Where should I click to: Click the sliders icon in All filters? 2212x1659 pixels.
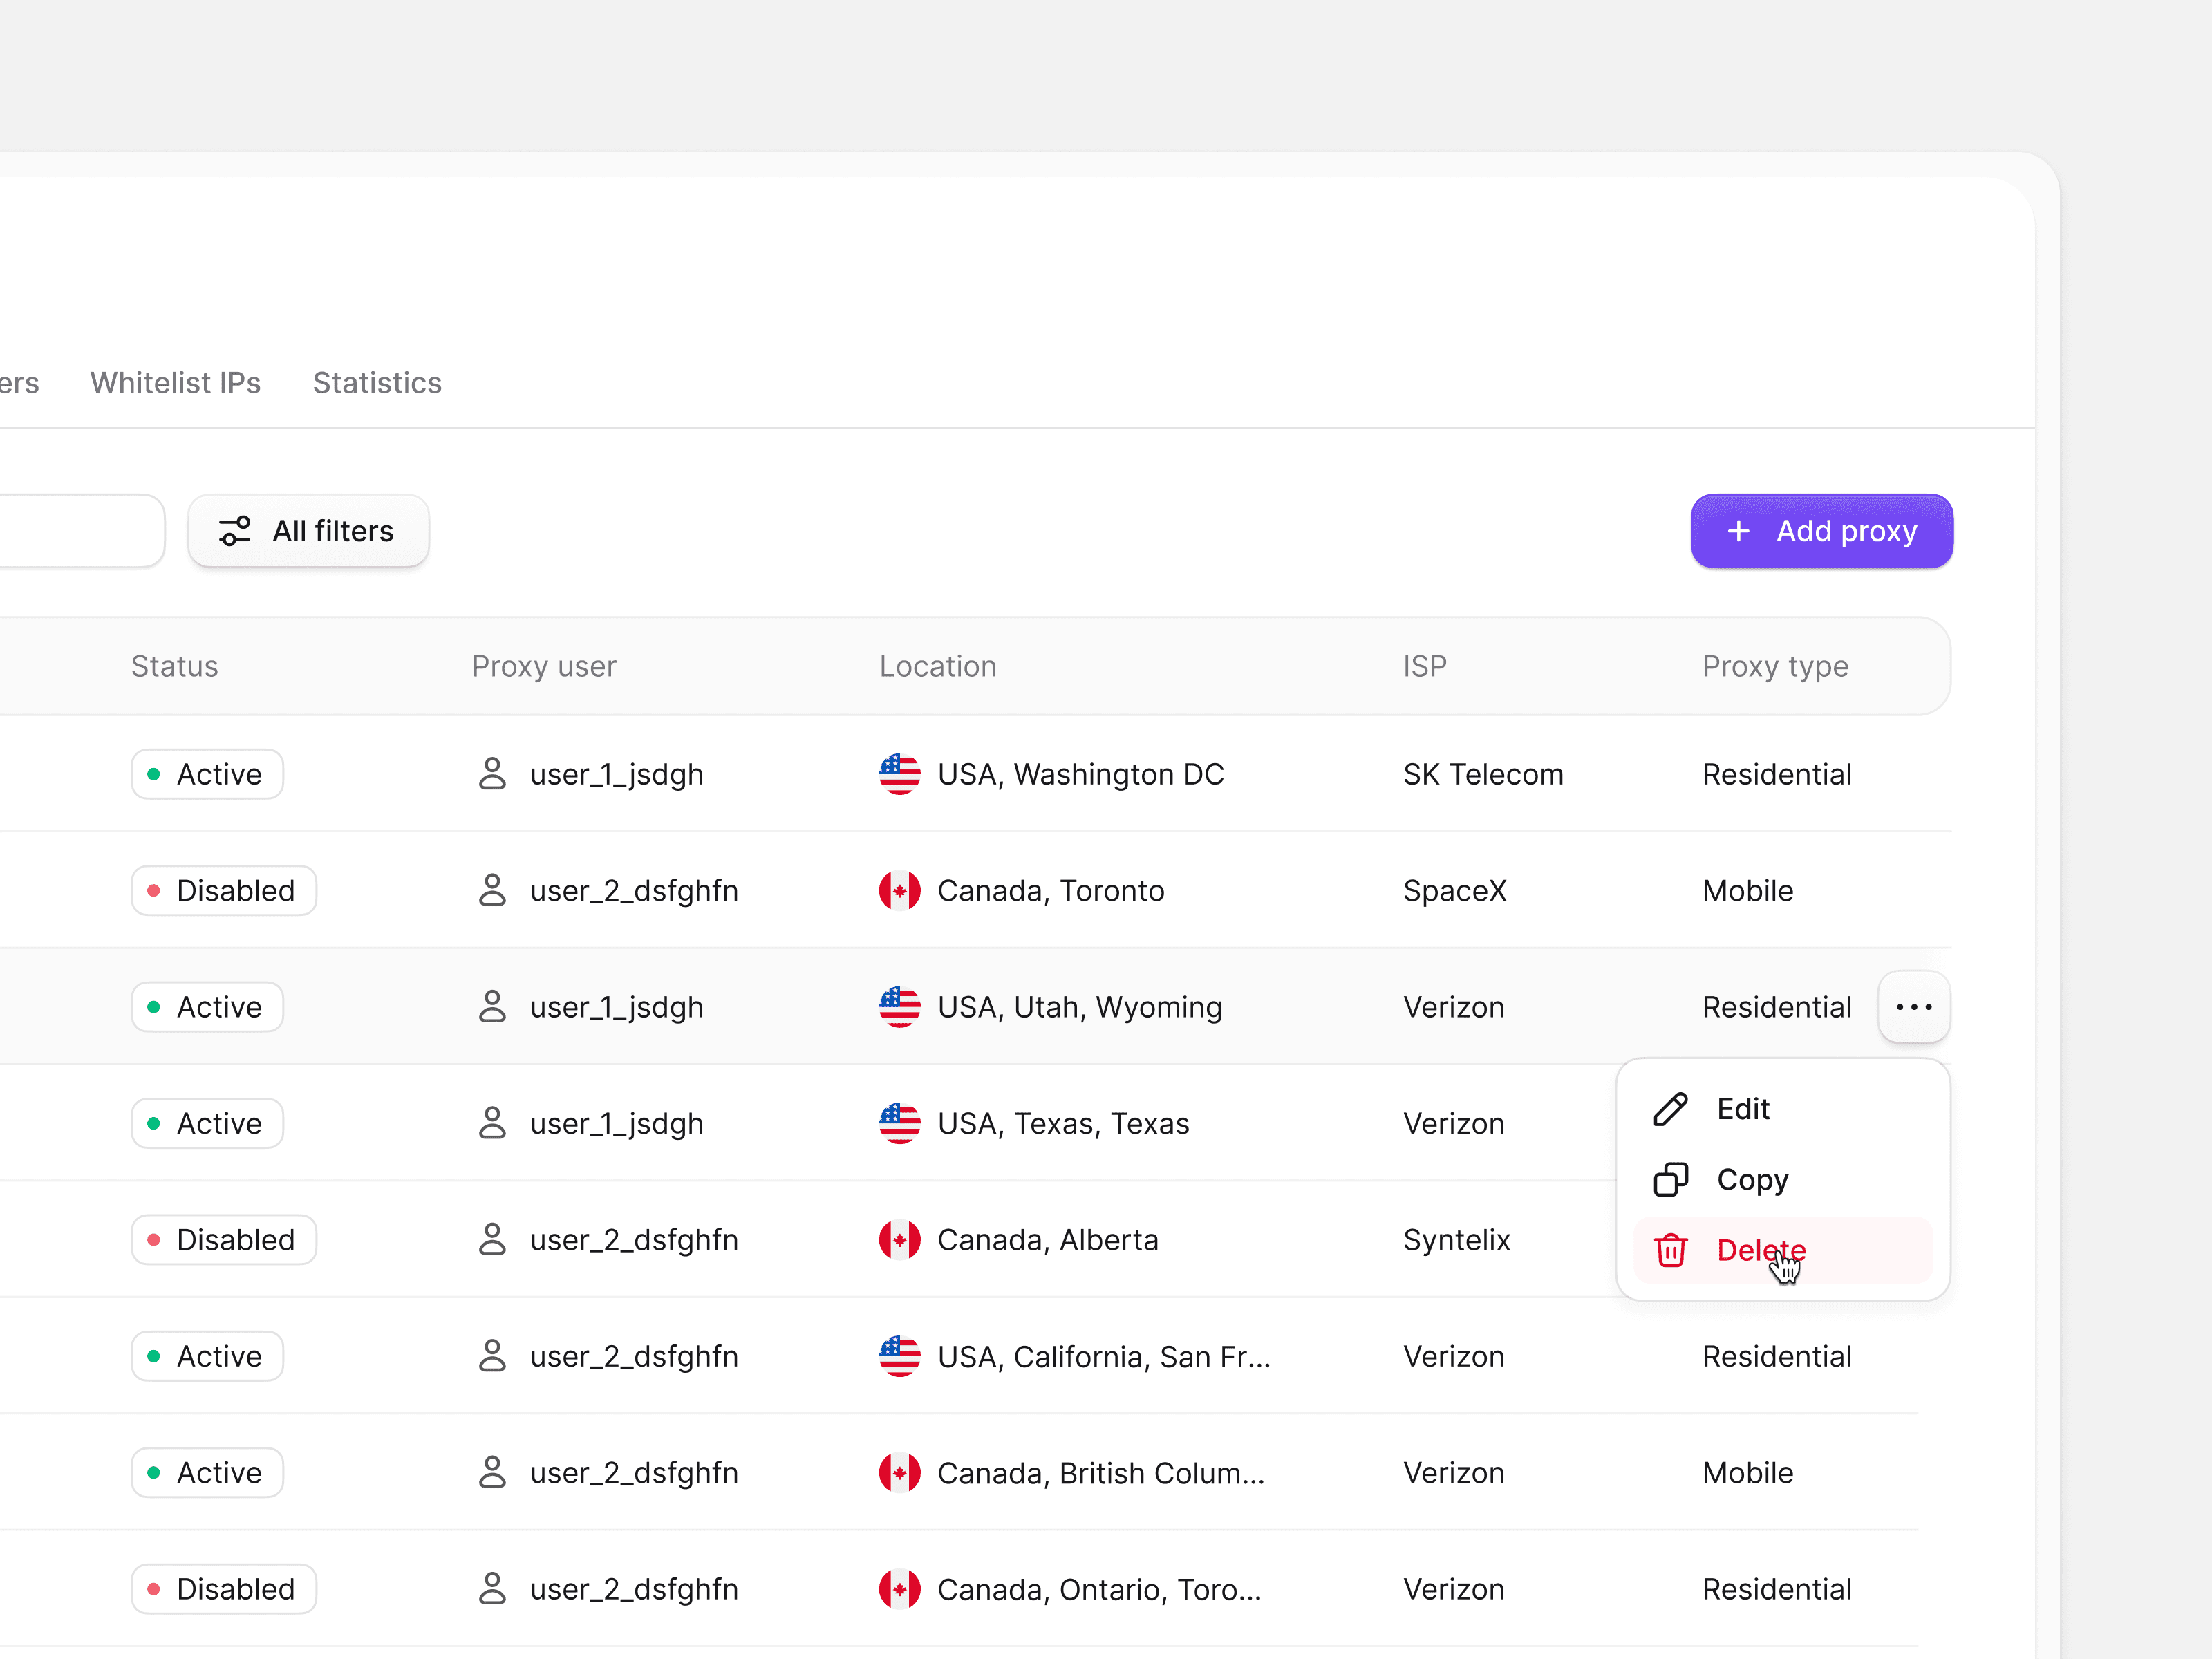235,531
